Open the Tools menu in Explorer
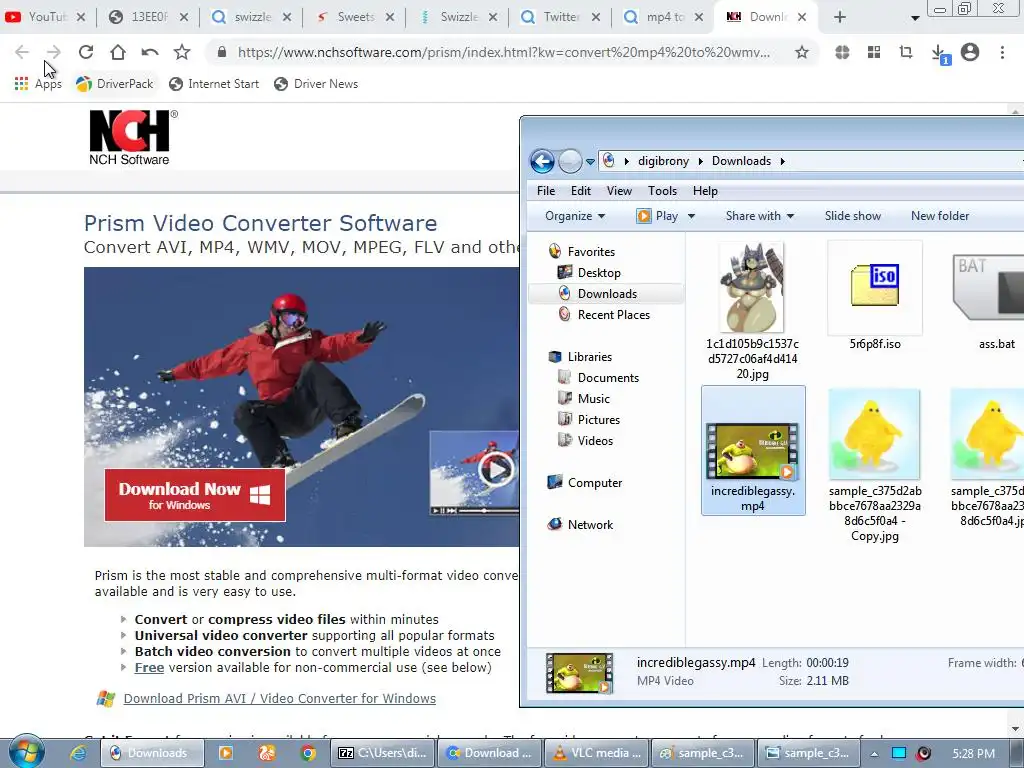This screenshot has width=1024, height=768. pos(662,191)
